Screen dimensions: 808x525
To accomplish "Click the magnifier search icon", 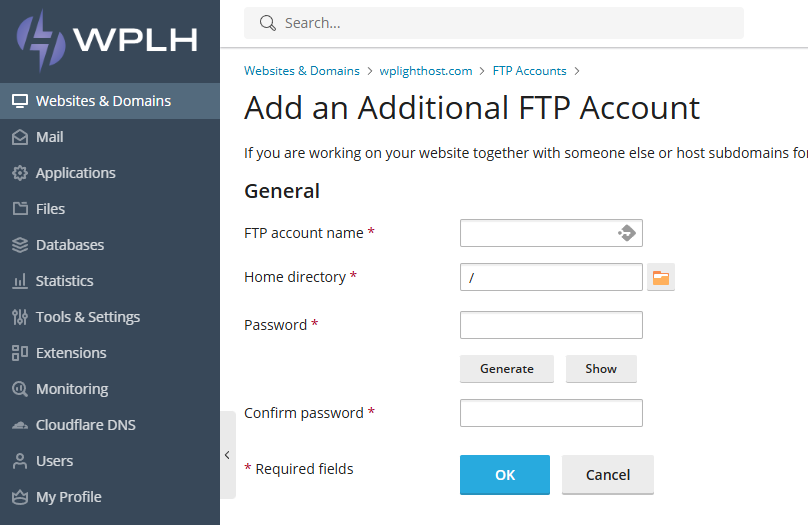I will 267,23.
